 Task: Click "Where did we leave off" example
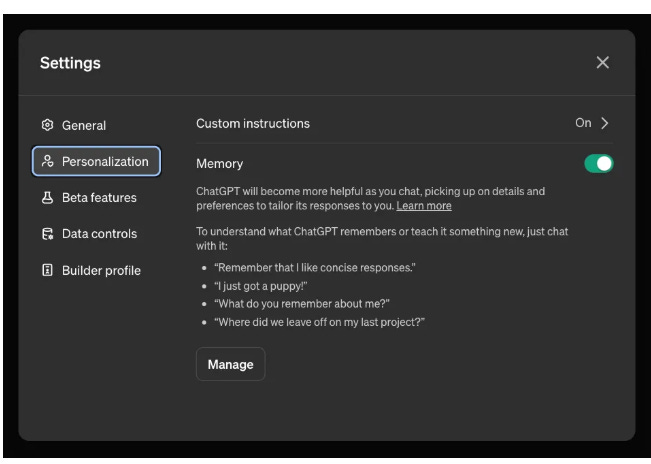(x=319, y=322)
